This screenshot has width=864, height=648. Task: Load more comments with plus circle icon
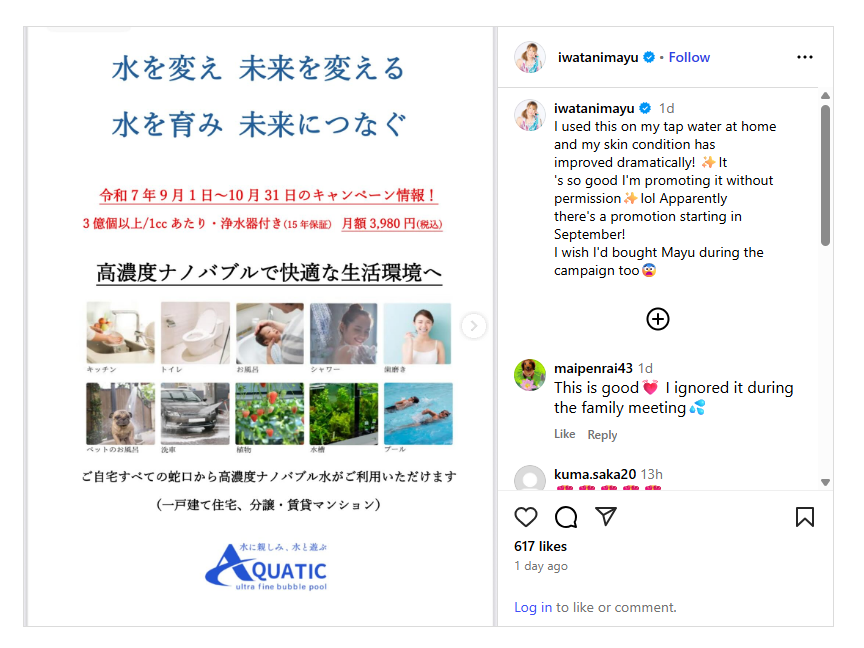coord(657,319)
